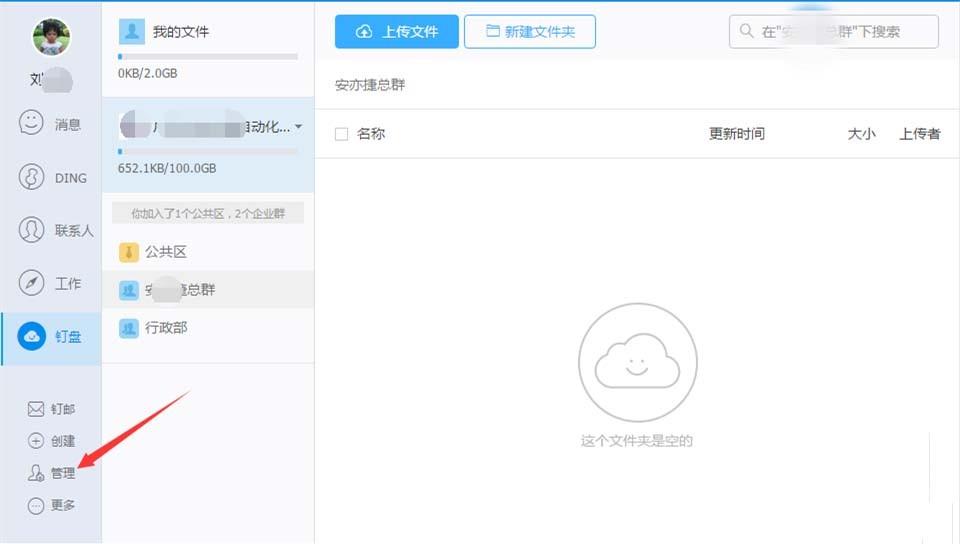
Task: Open the 管理 admin person icon
Action: (36, 472)
